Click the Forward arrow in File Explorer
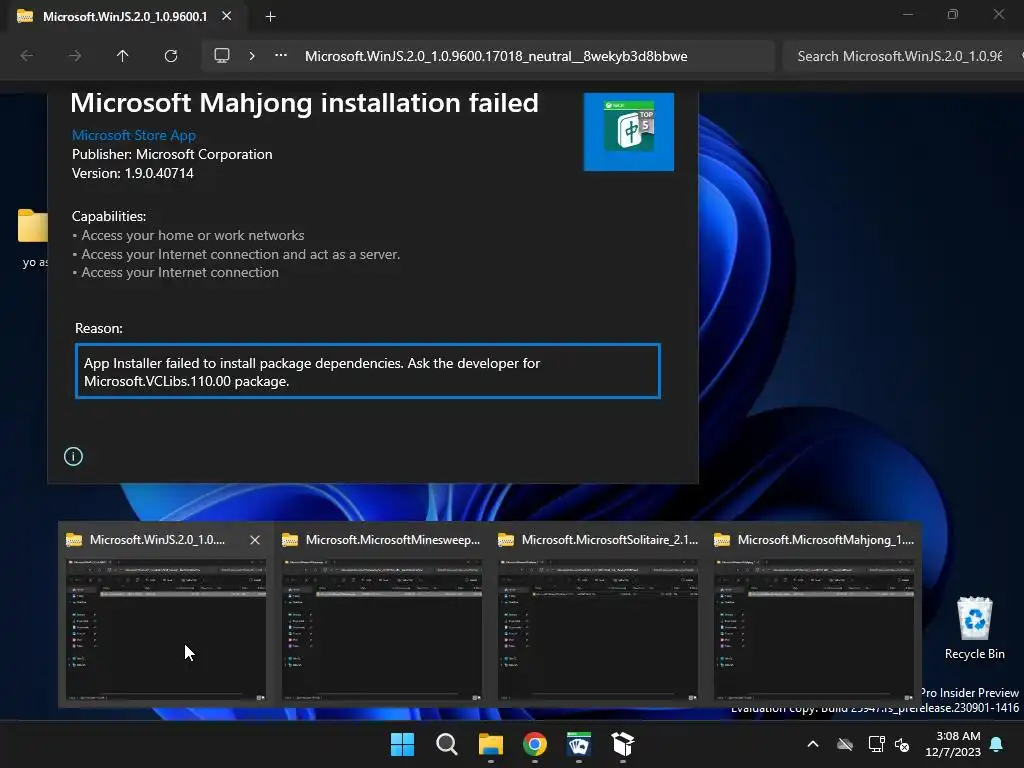This screenshot has height=768, width=1024. pos(74,56)
